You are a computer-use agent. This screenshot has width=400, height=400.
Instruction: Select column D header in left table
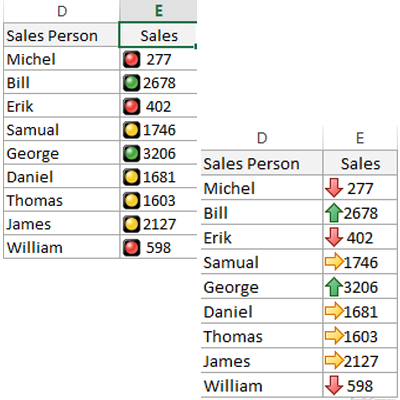(x=62, y=11)
